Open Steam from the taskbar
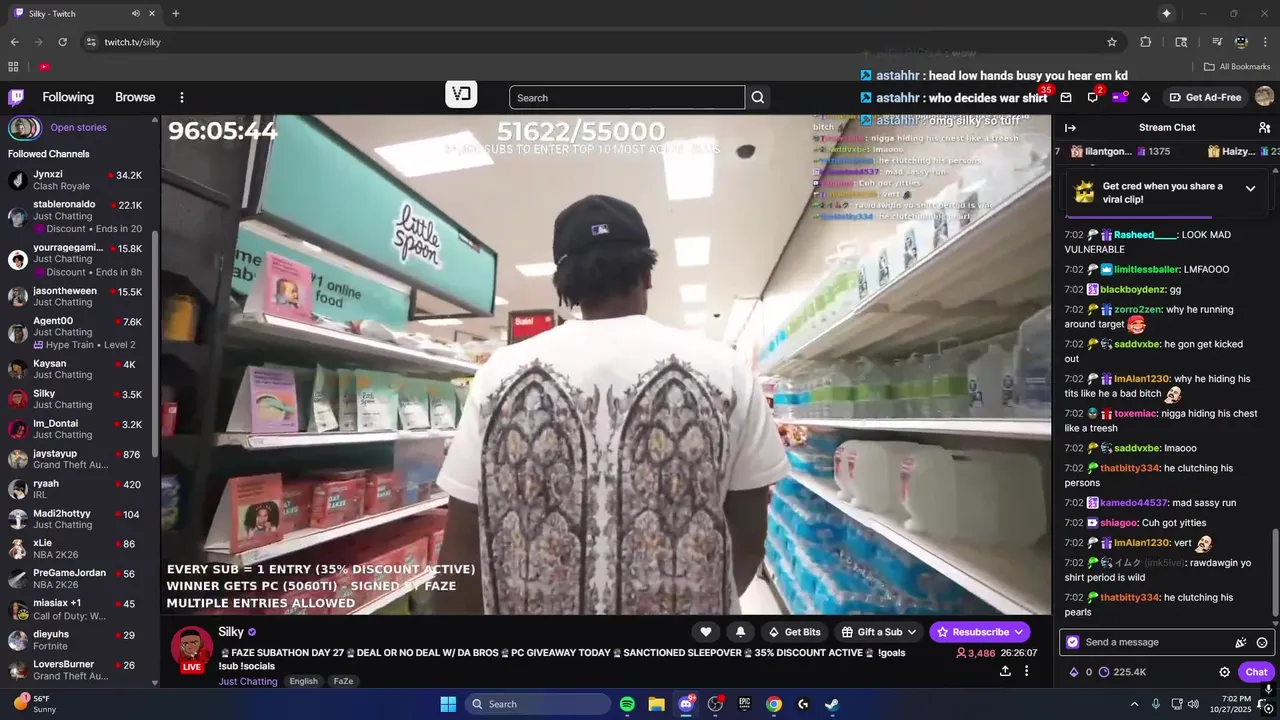1280x720 pixels. tap(832, 704)
